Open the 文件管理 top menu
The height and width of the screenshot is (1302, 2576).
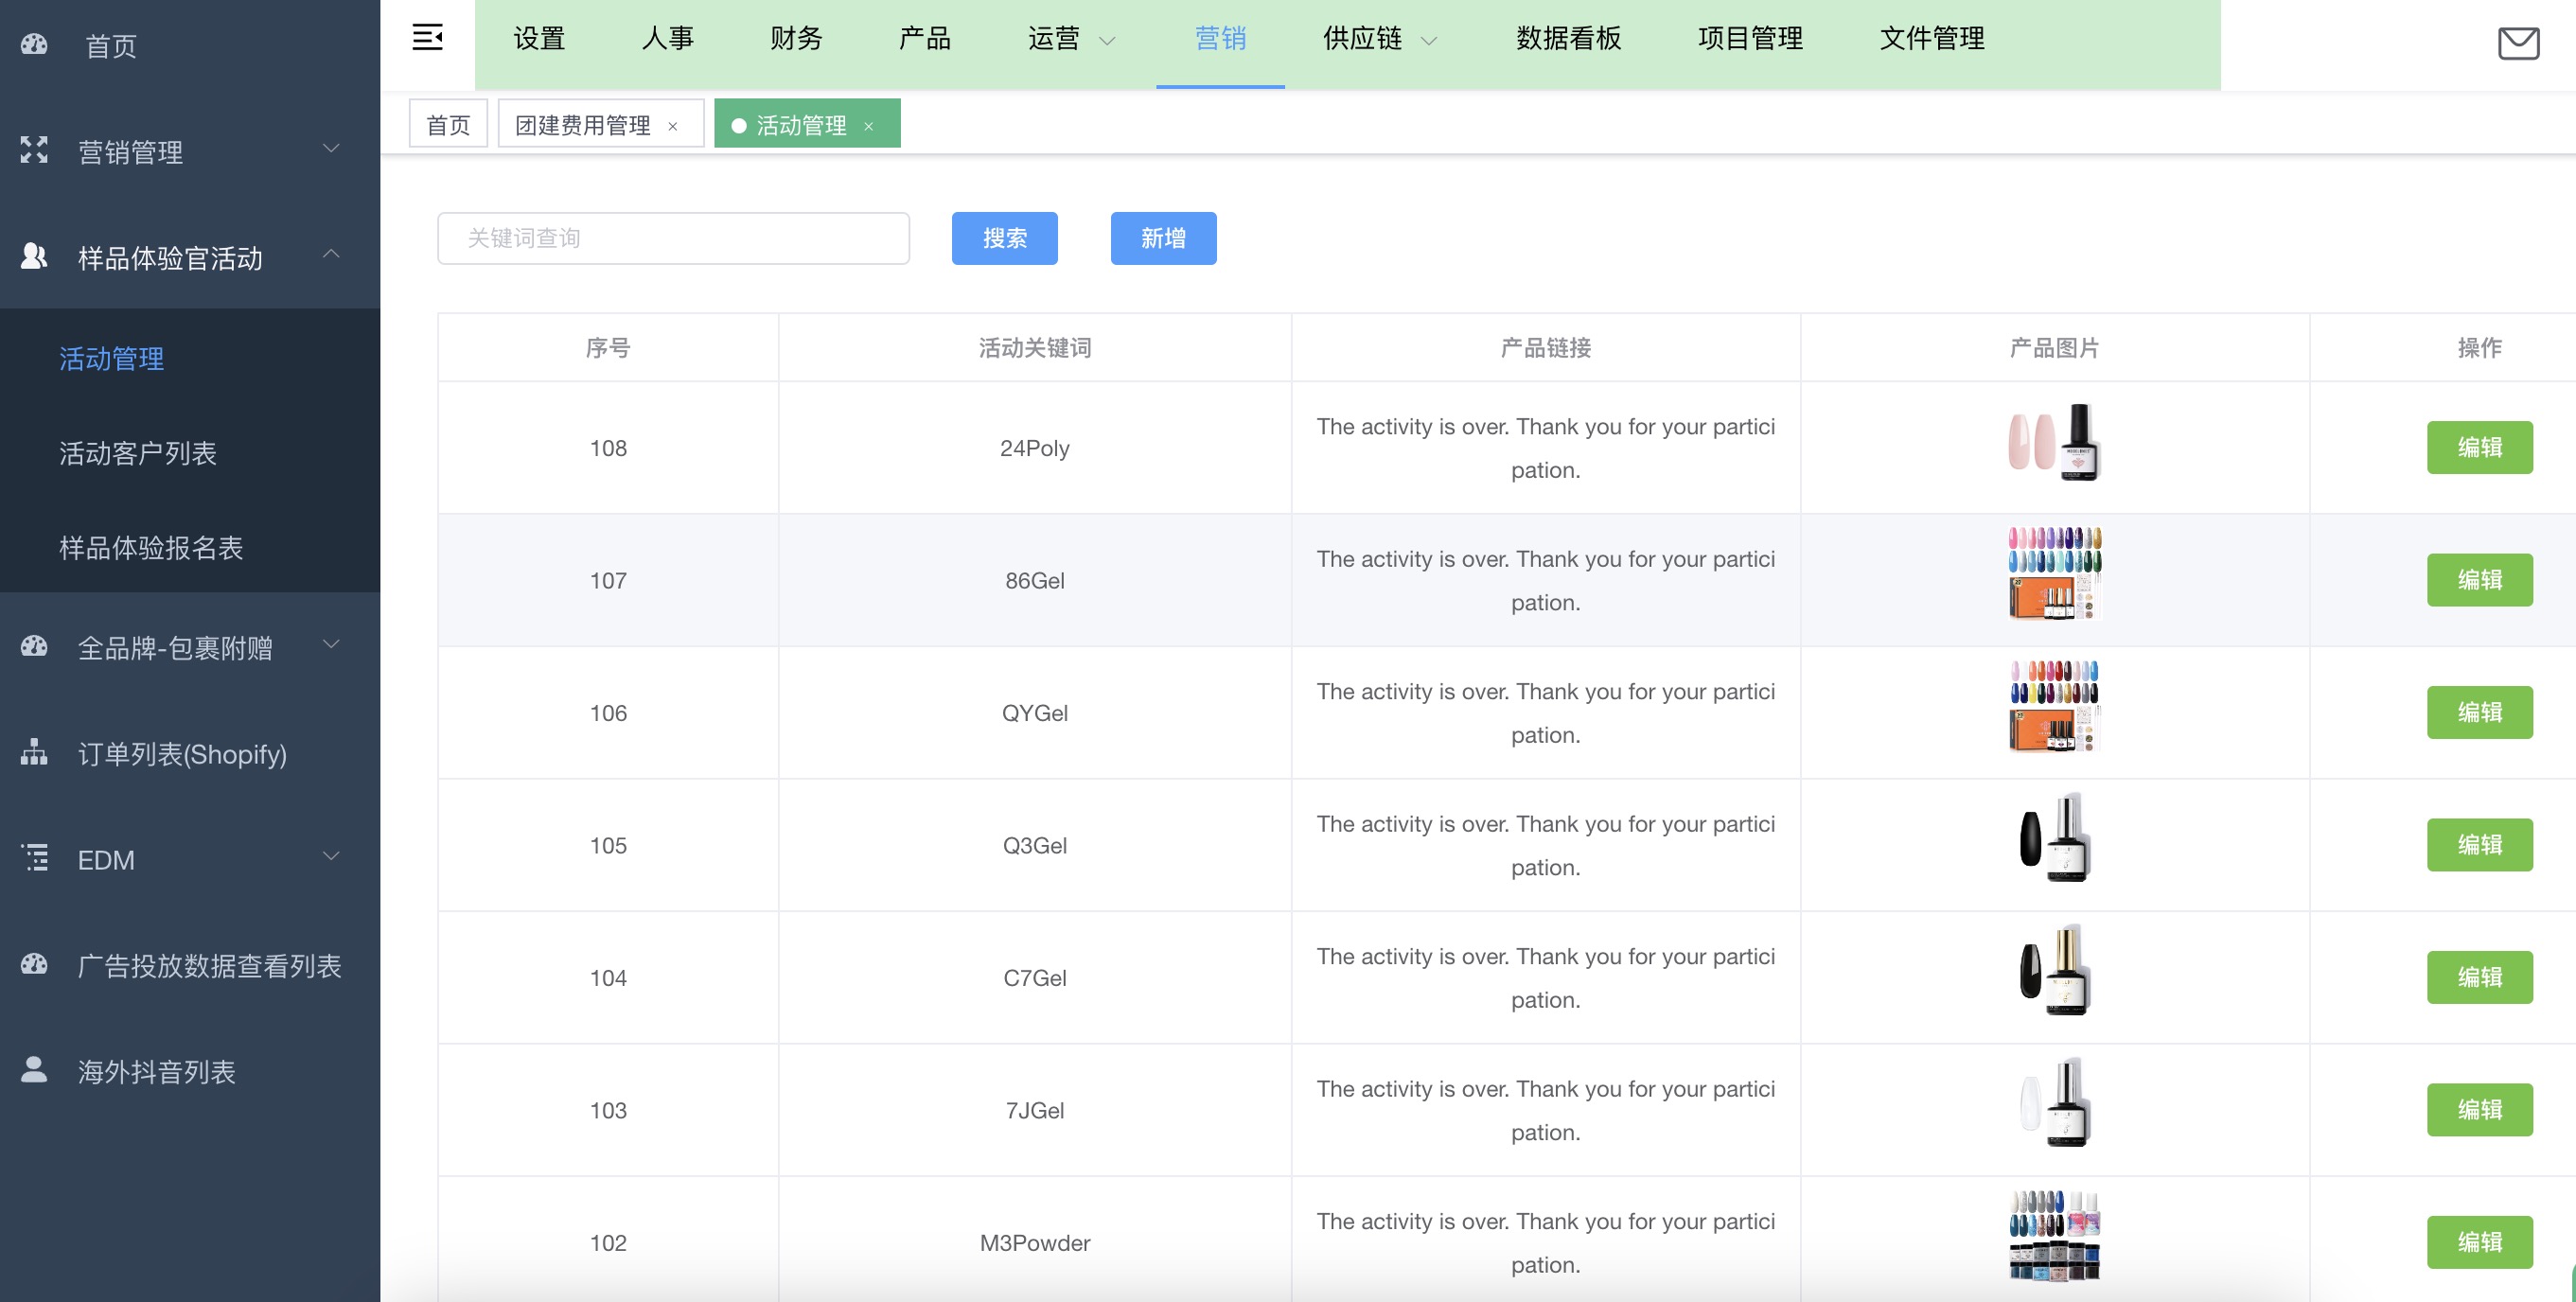pos(1933,39)
